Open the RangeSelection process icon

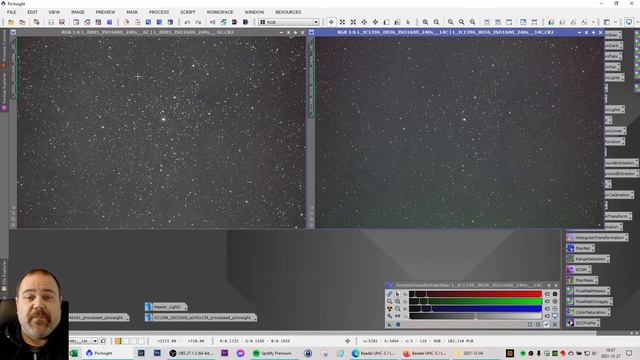pyautogui.click(x=588, y=259)
